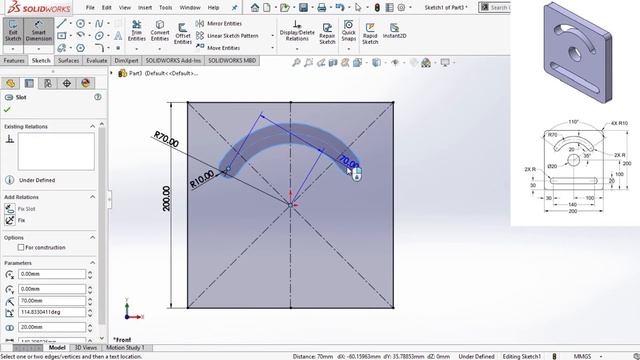Select the sketch Text tool
This screenshot has height=360, width=640.
pyautogui.click(x=118, y=36)
